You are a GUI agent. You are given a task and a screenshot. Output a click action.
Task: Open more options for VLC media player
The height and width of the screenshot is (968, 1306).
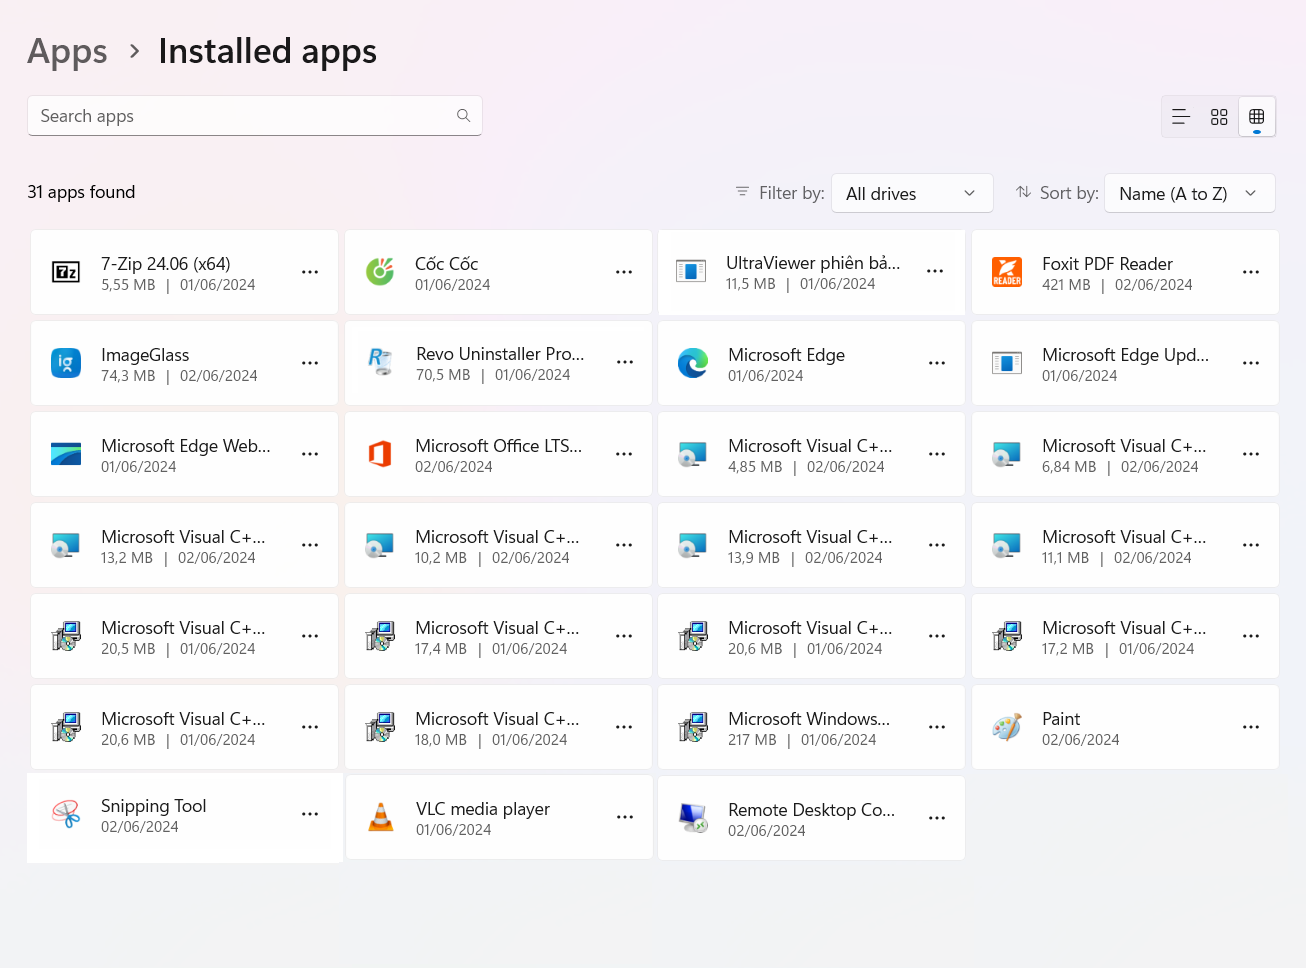coord(625,817)
